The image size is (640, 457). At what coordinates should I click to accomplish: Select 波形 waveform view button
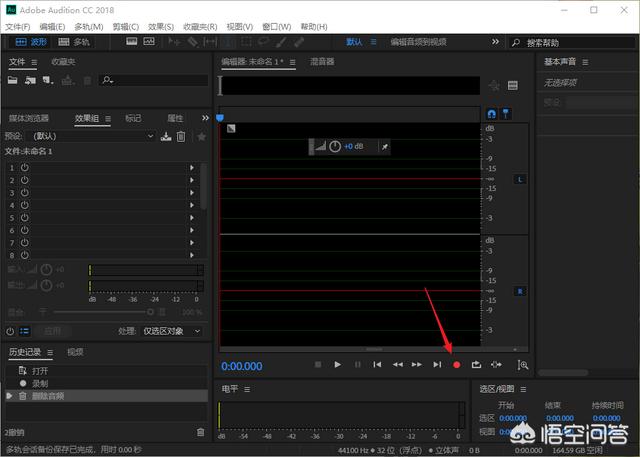(31, 42)
